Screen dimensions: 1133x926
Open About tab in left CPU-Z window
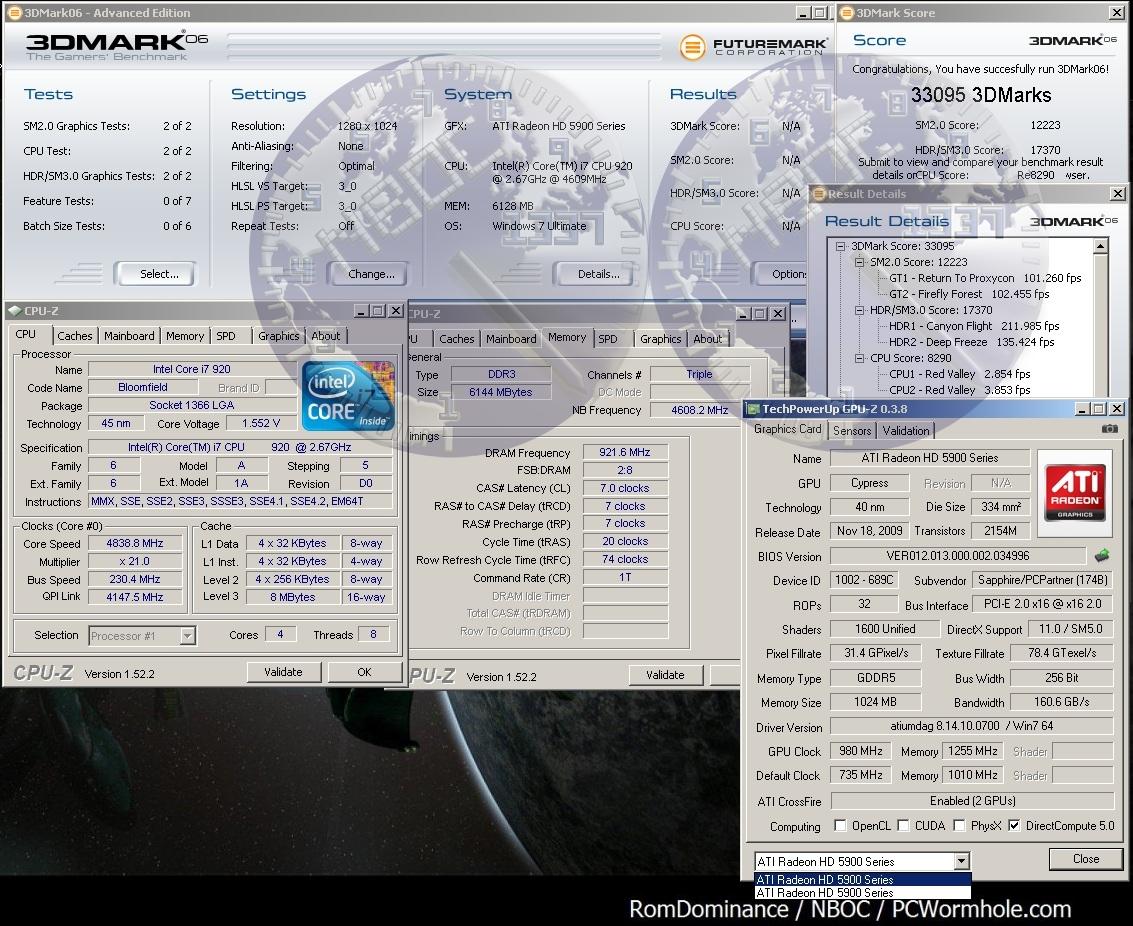(326, 336)
